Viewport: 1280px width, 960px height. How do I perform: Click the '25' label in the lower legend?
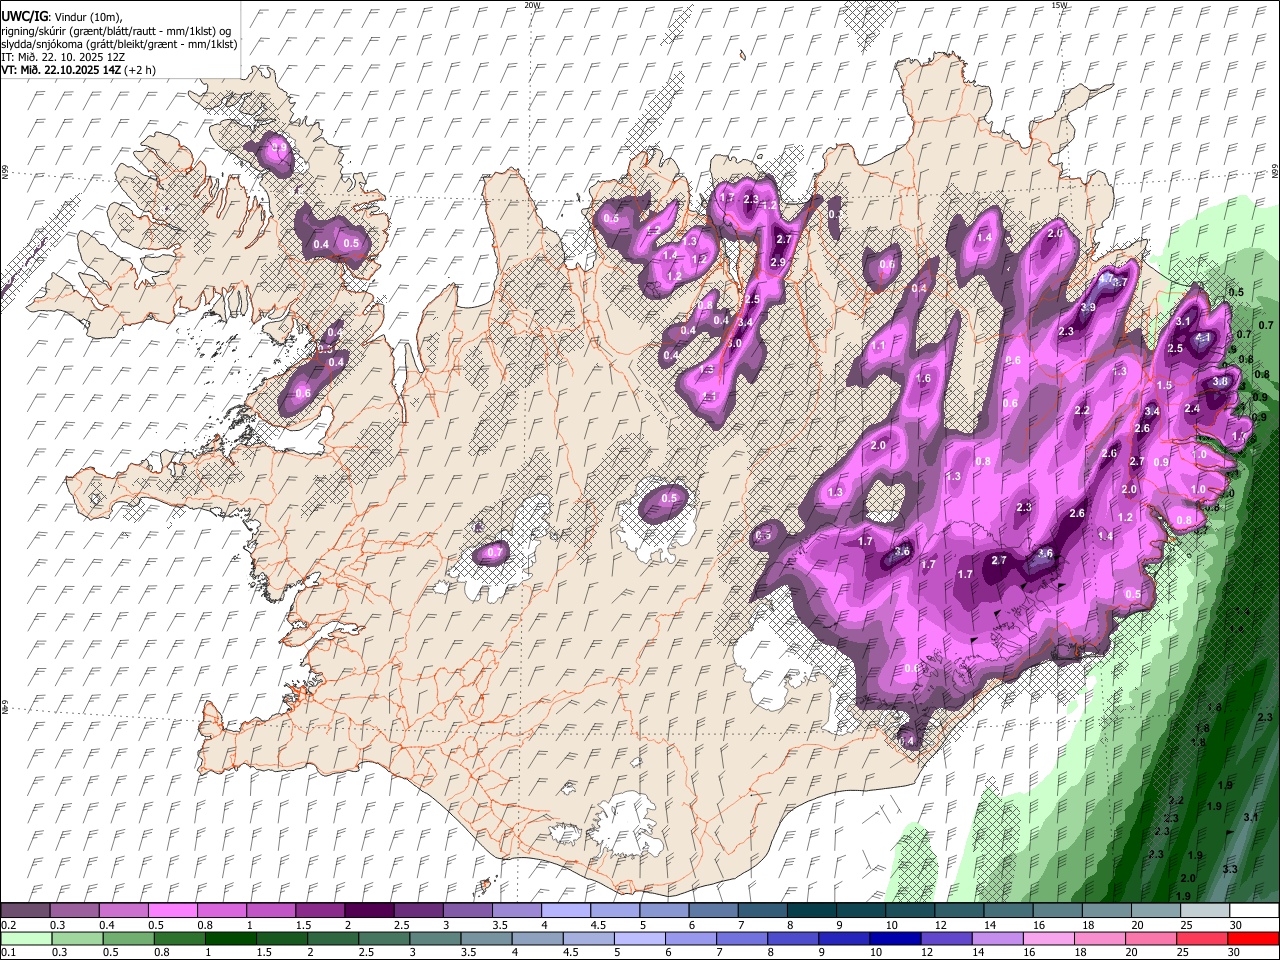(x=1183, y=953)
